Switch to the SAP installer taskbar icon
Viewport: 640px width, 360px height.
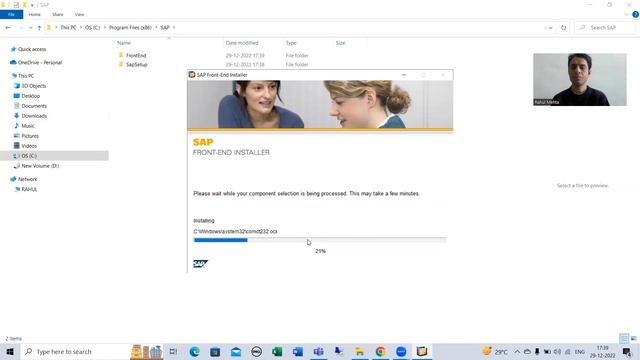pos(422,351)
